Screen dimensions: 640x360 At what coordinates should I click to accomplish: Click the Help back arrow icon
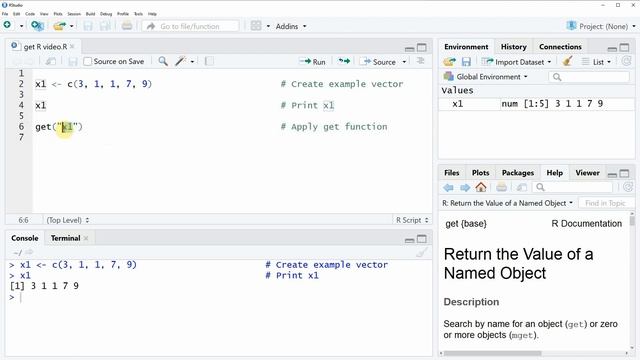click(x=448, y=187)
